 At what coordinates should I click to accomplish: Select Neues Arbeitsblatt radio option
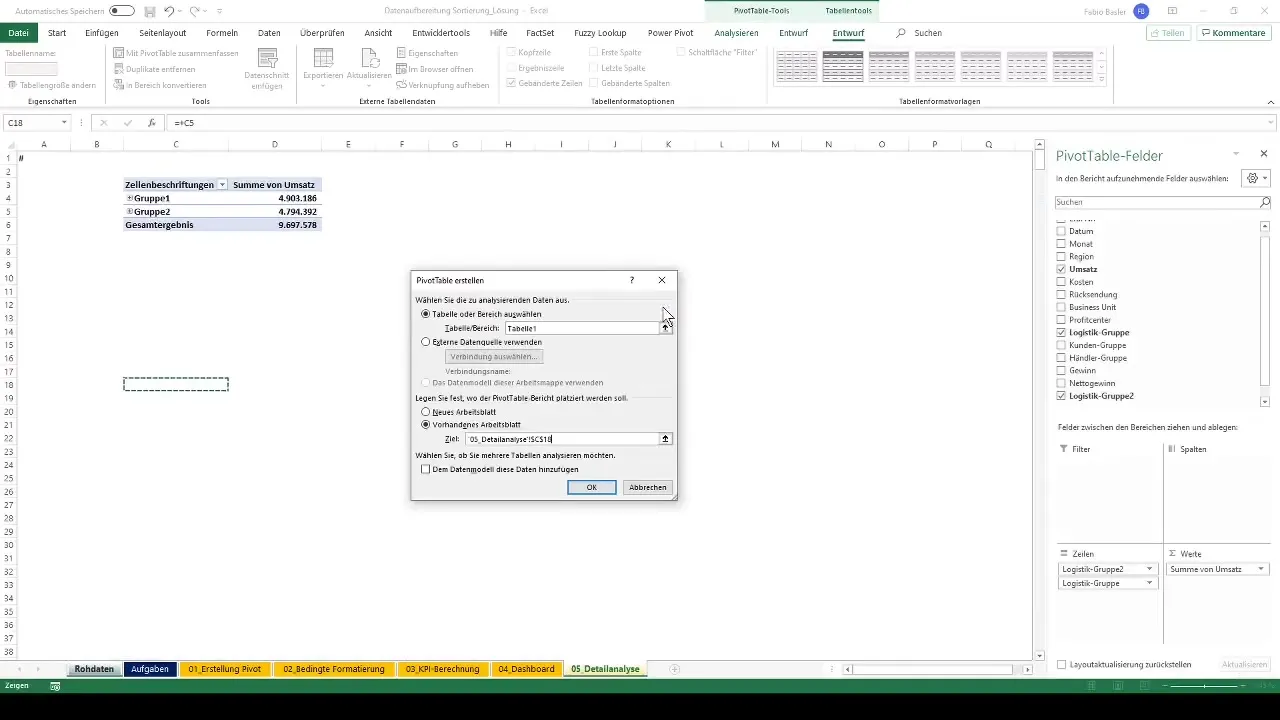pyautogui.click(x=427, y=412)
